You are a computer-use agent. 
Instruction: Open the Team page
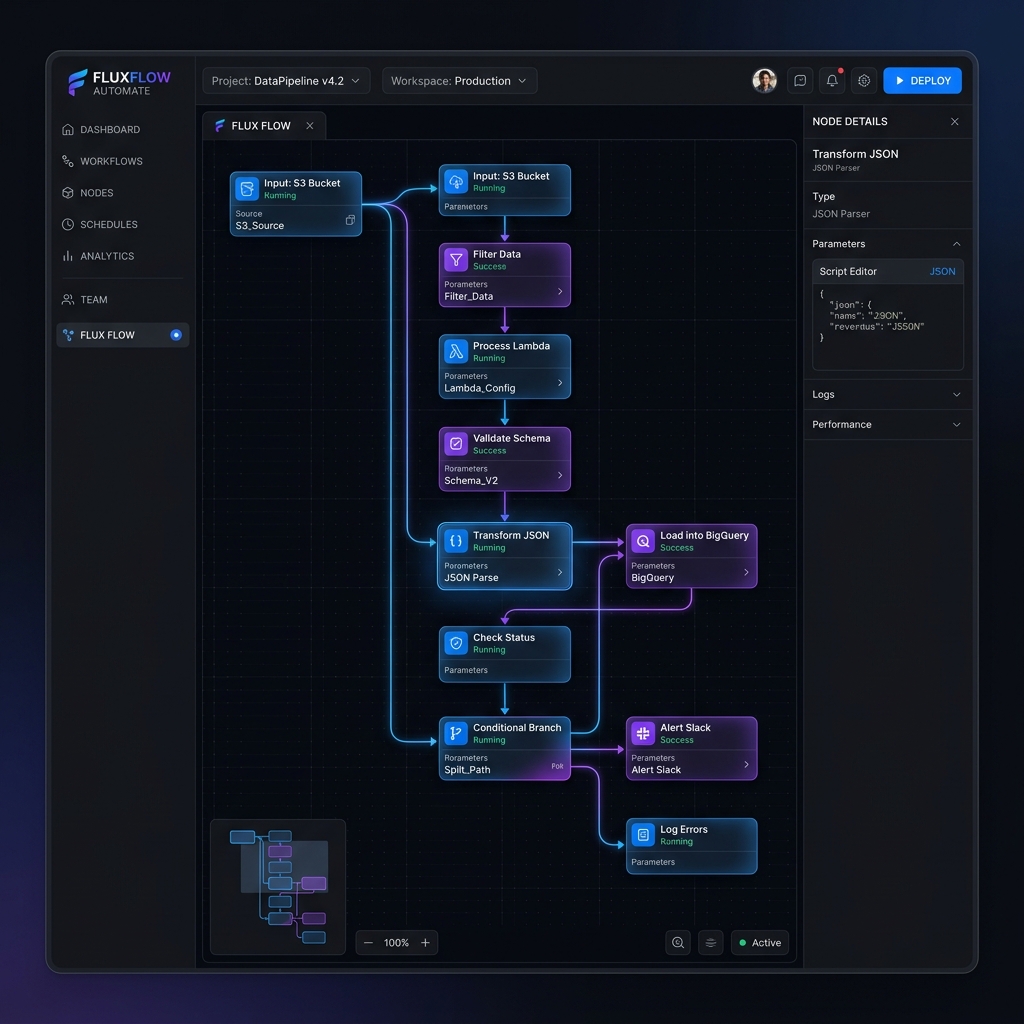click(93, 300)
